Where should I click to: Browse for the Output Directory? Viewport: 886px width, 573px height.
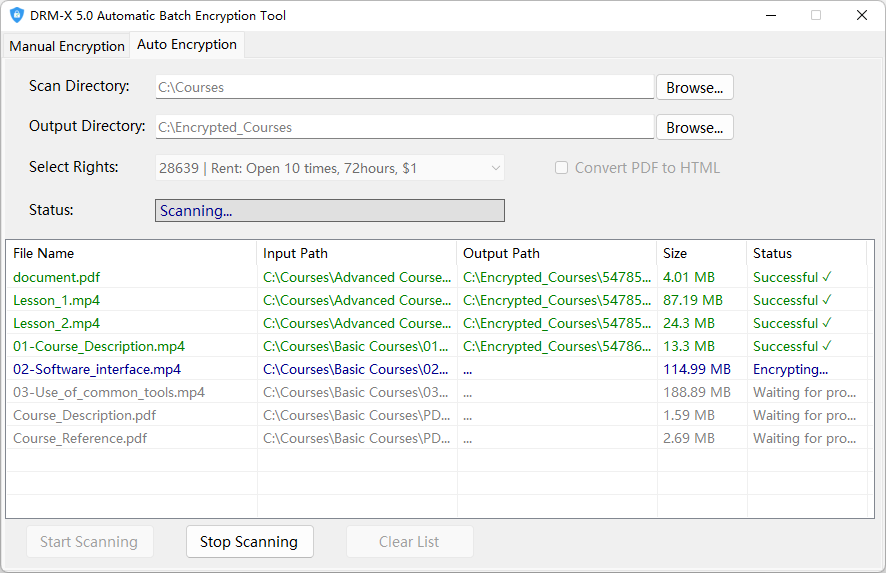tap(694, 128)
